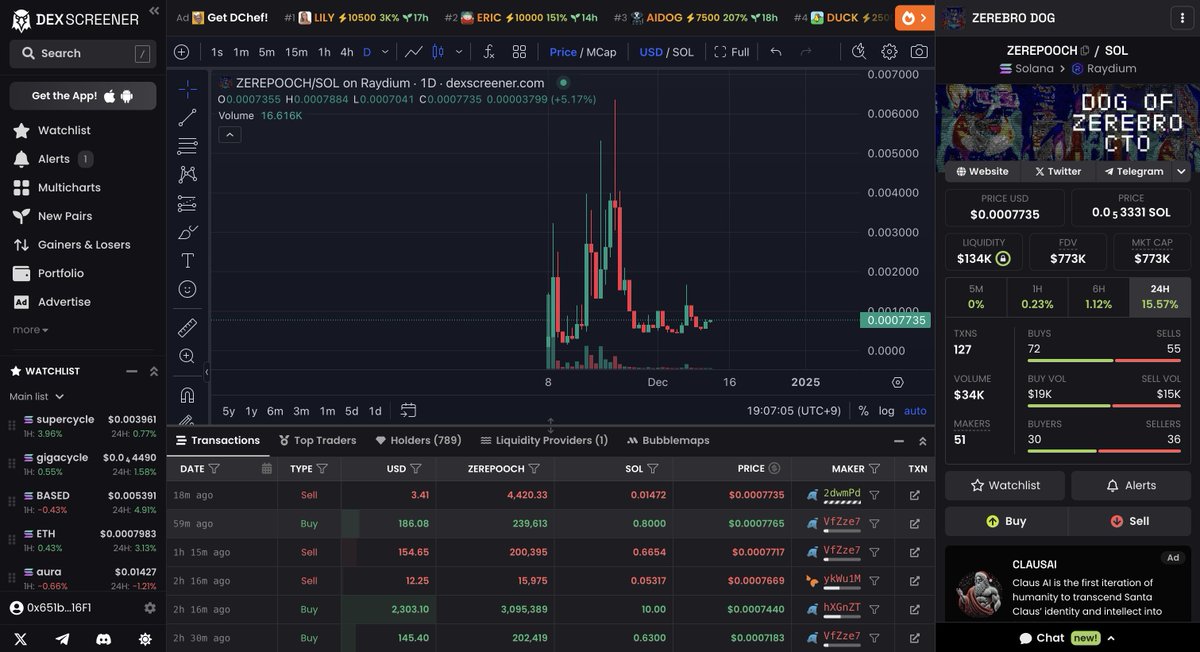This screenshot has width=1200, height=652.
Task: Switch to the Top Traders tab
Action: (x=317, y=440)
